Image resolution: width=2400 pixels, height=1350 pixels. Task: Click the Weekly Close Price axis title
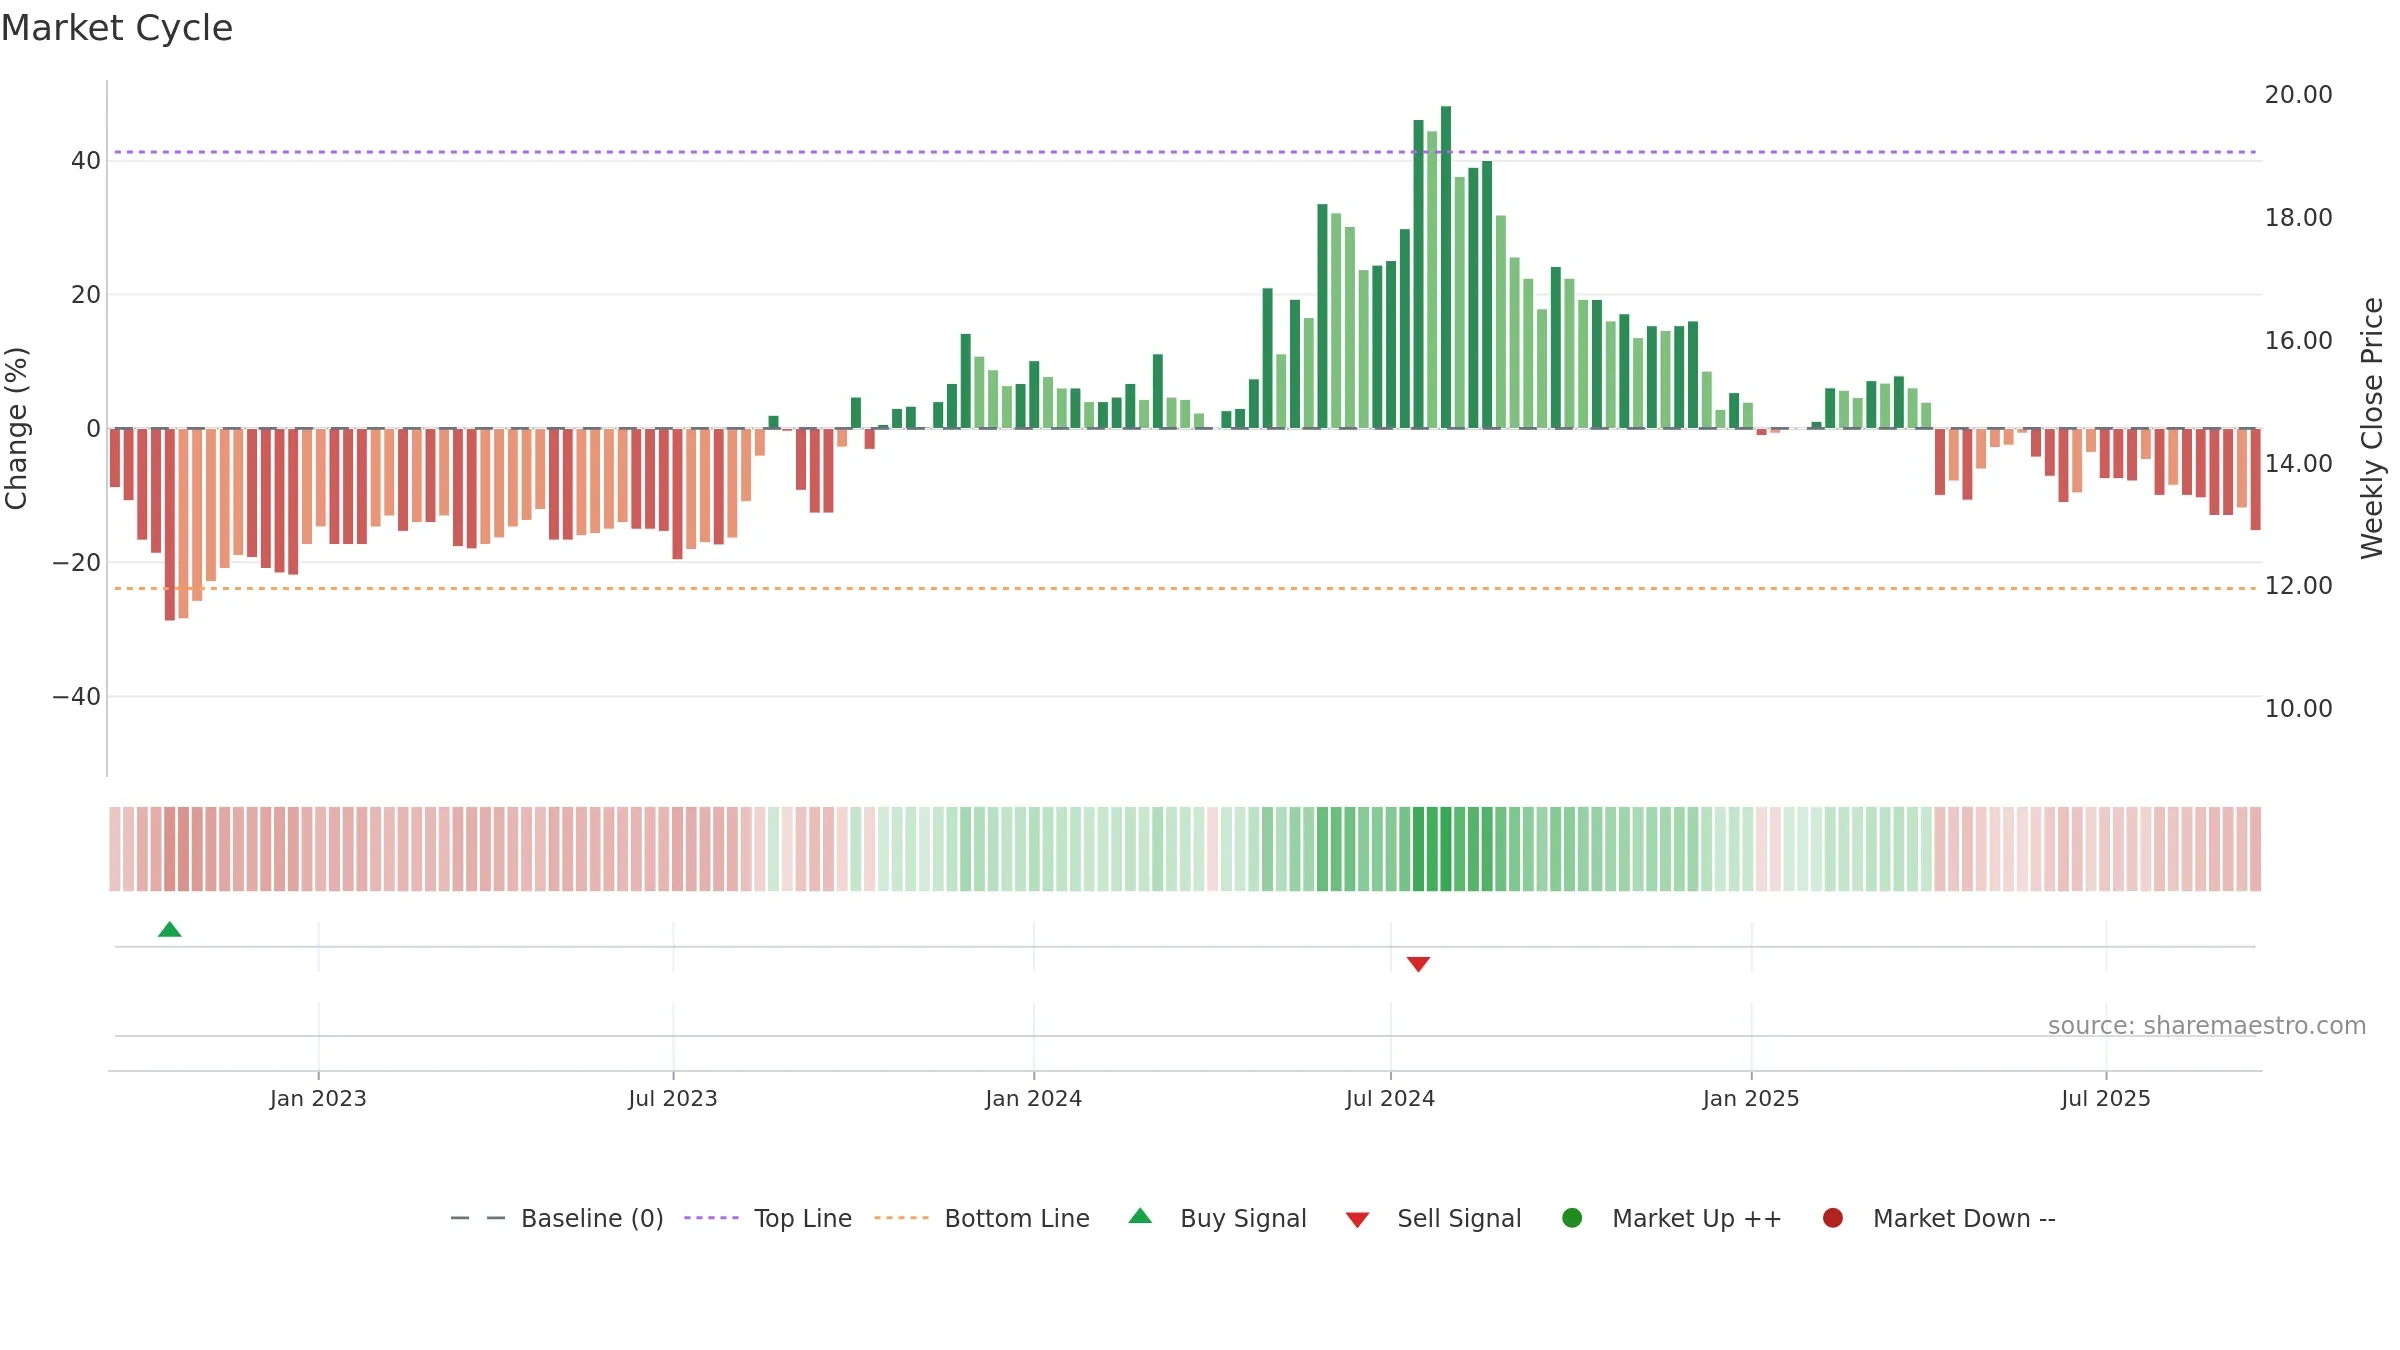point(2372,428)
